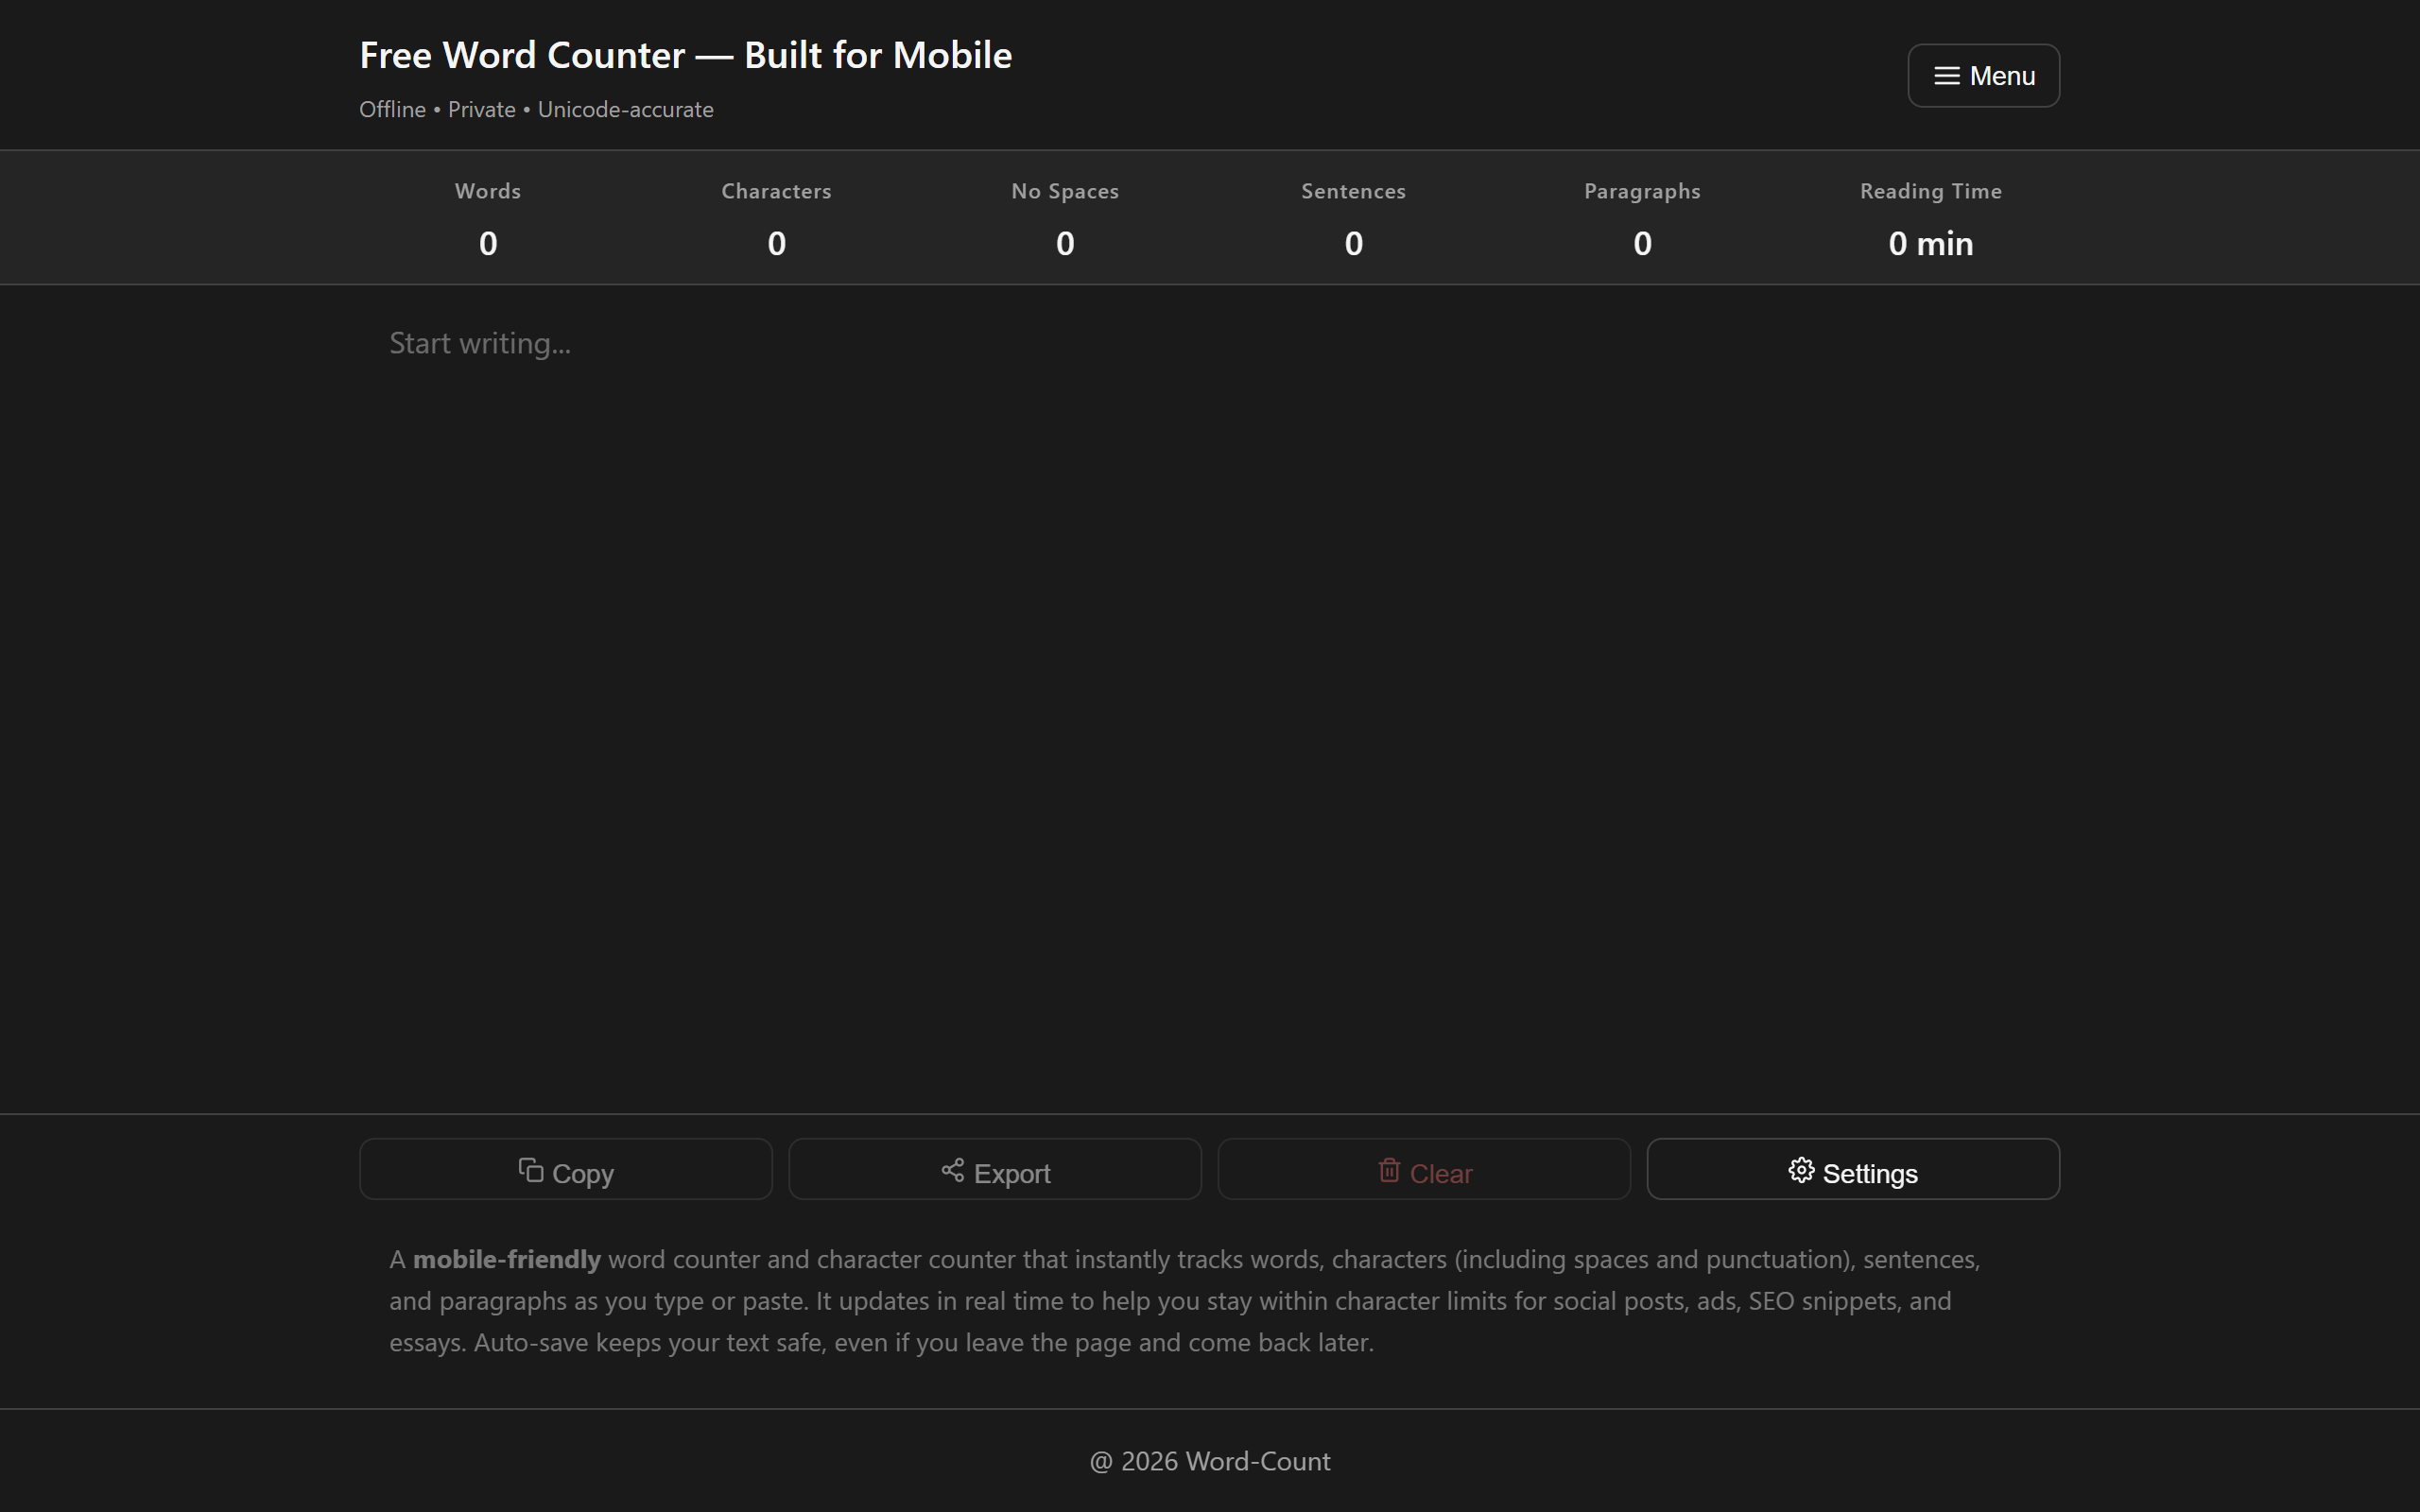
Task: Select the Characters count stat
Action: 777,218
